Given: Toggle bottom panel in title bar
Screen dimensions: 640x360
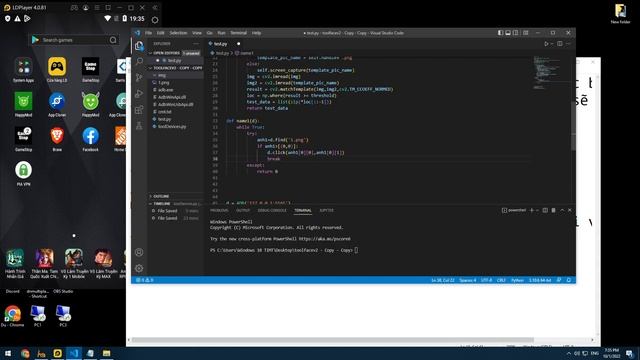Looking at the screenshot, I should click(508, 33).
